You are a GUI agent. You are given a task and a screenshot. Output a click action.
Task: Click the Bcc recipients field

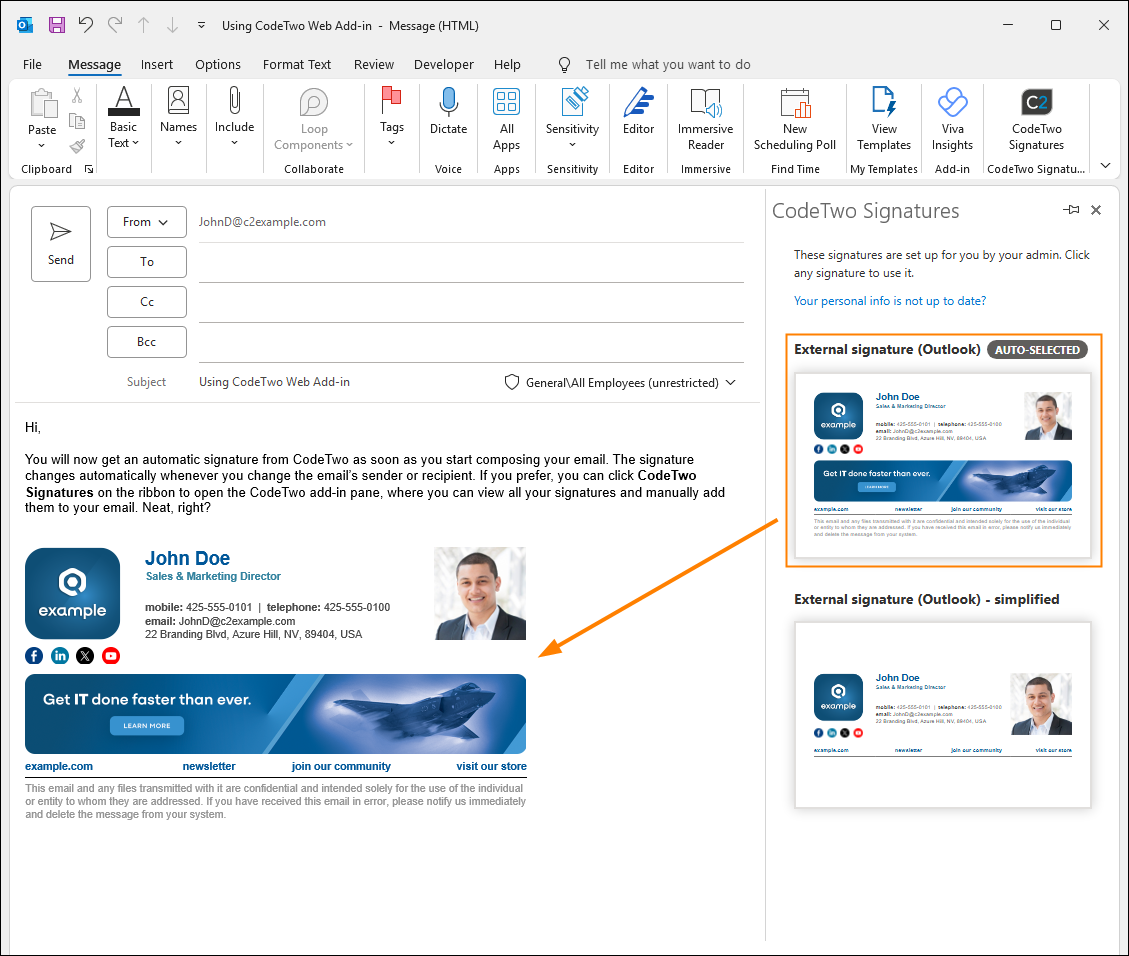pos(471,343)
